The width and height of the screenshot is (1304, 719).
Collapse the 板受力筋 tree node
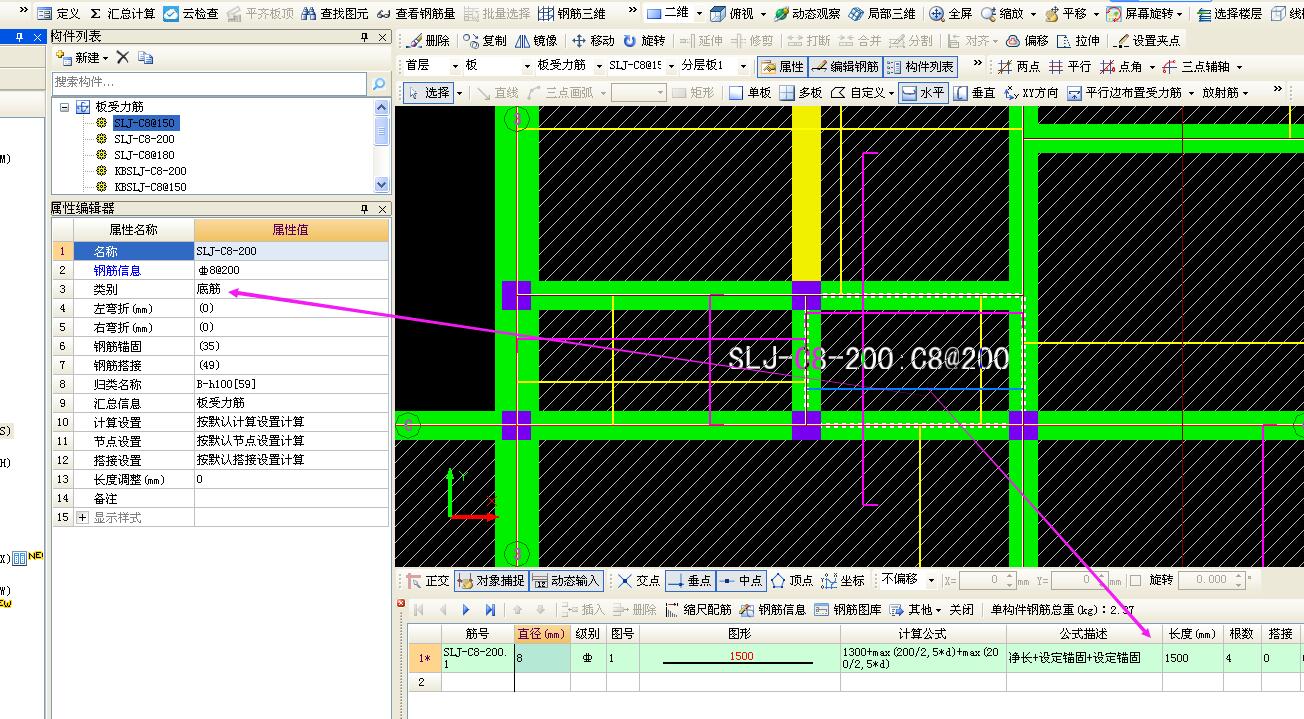pos(65,107)
